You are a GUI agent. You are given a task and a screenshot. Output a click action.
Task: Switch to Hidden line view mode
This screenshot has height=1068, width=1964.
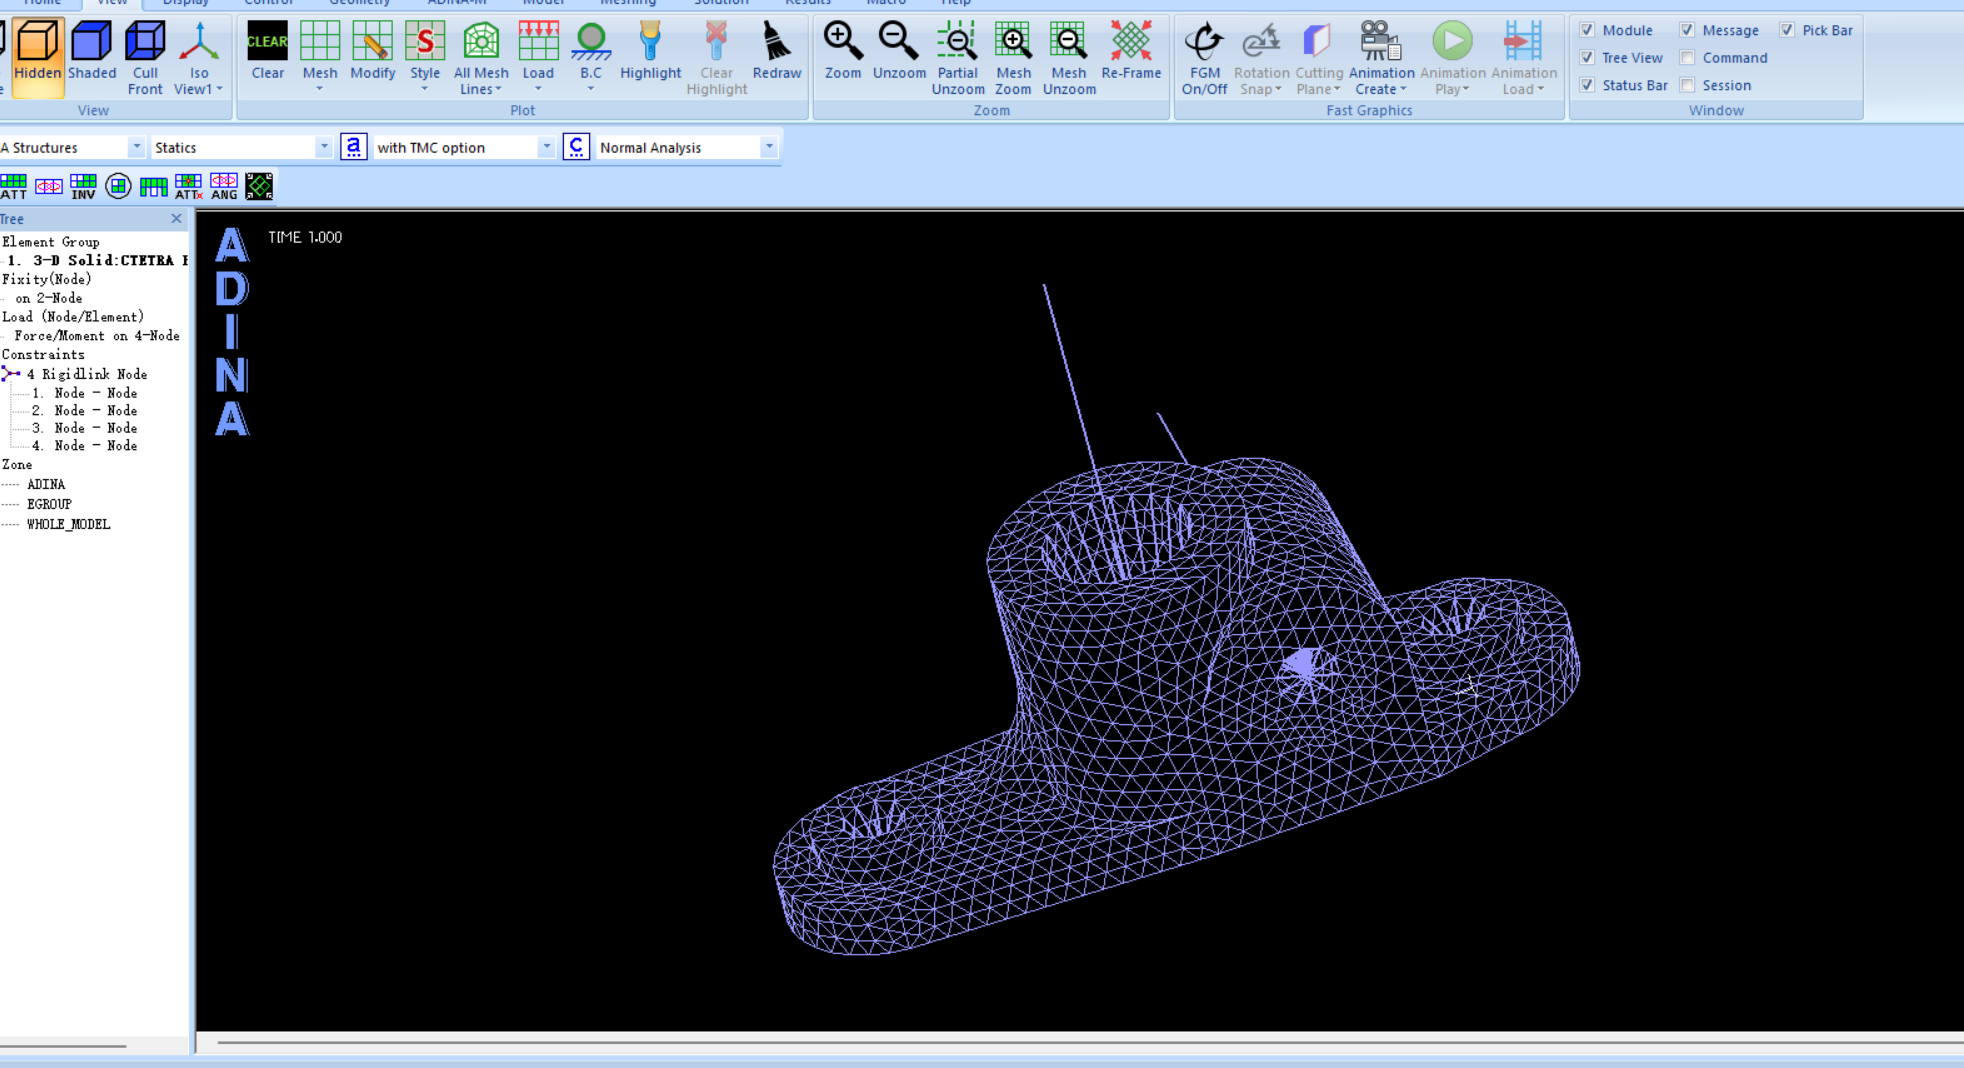[x=38, y=56]
